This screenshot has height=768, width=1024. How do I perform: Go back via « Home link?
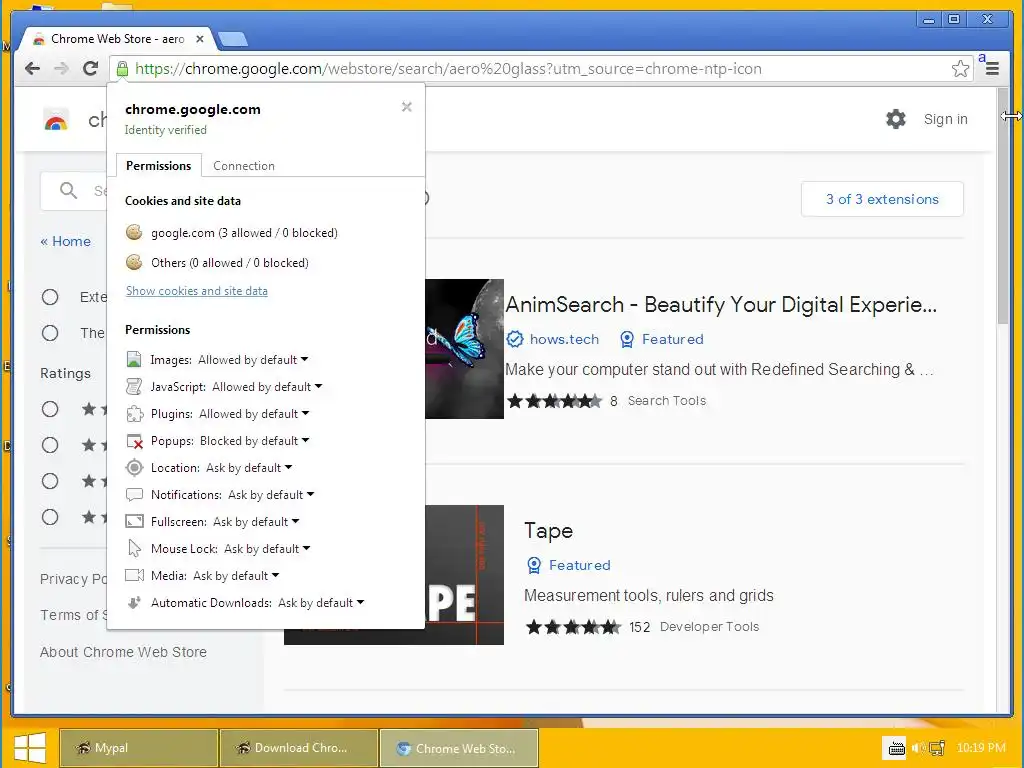click(x=65, y=241)
